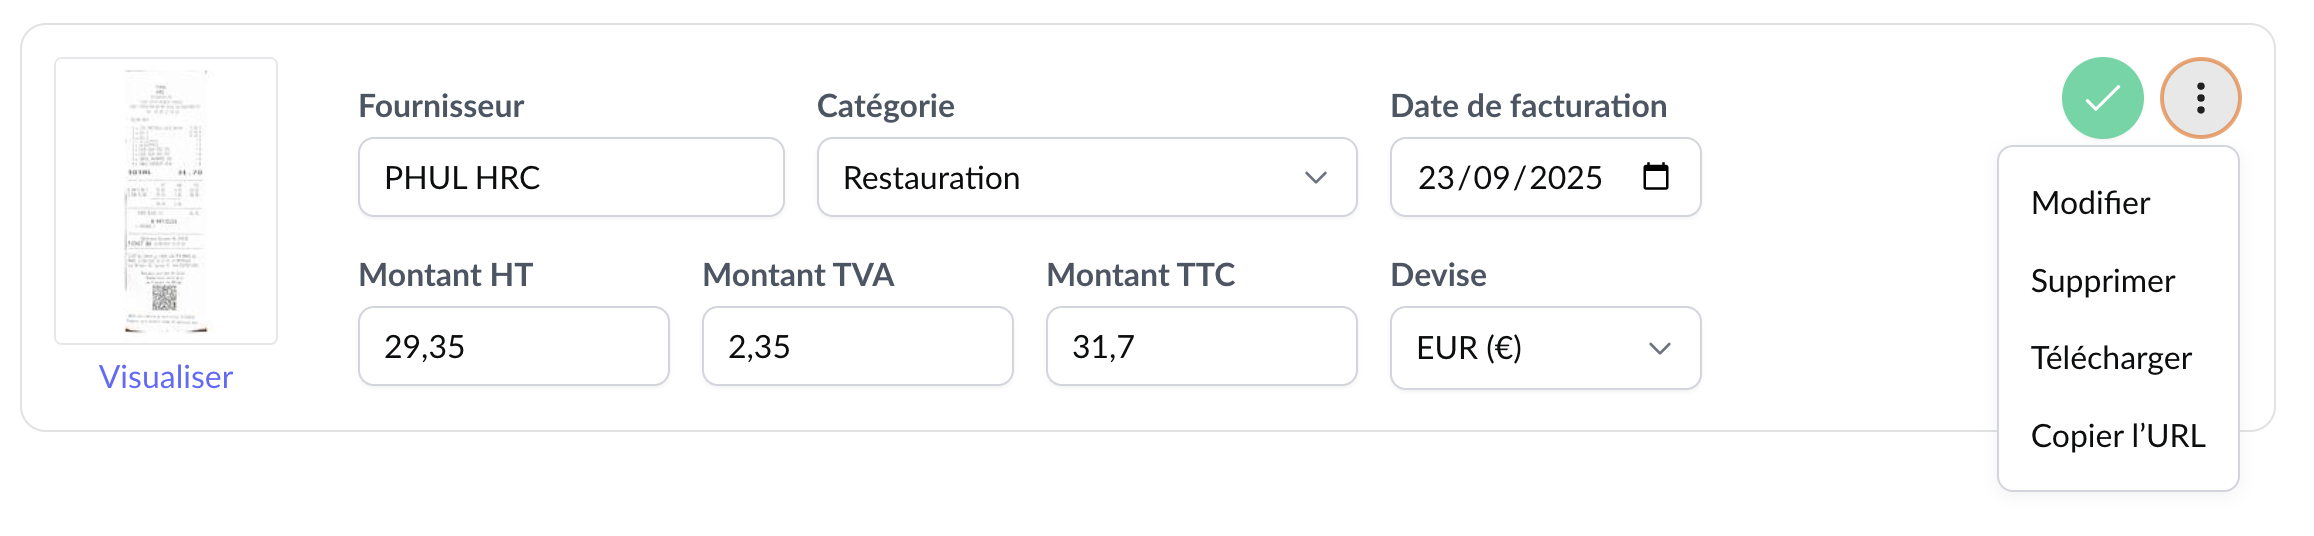Image resolution: width=2314 pixels, height=536 pixels.
Task: Choose Supprimer from the options menu
Action: point(2102,281)
